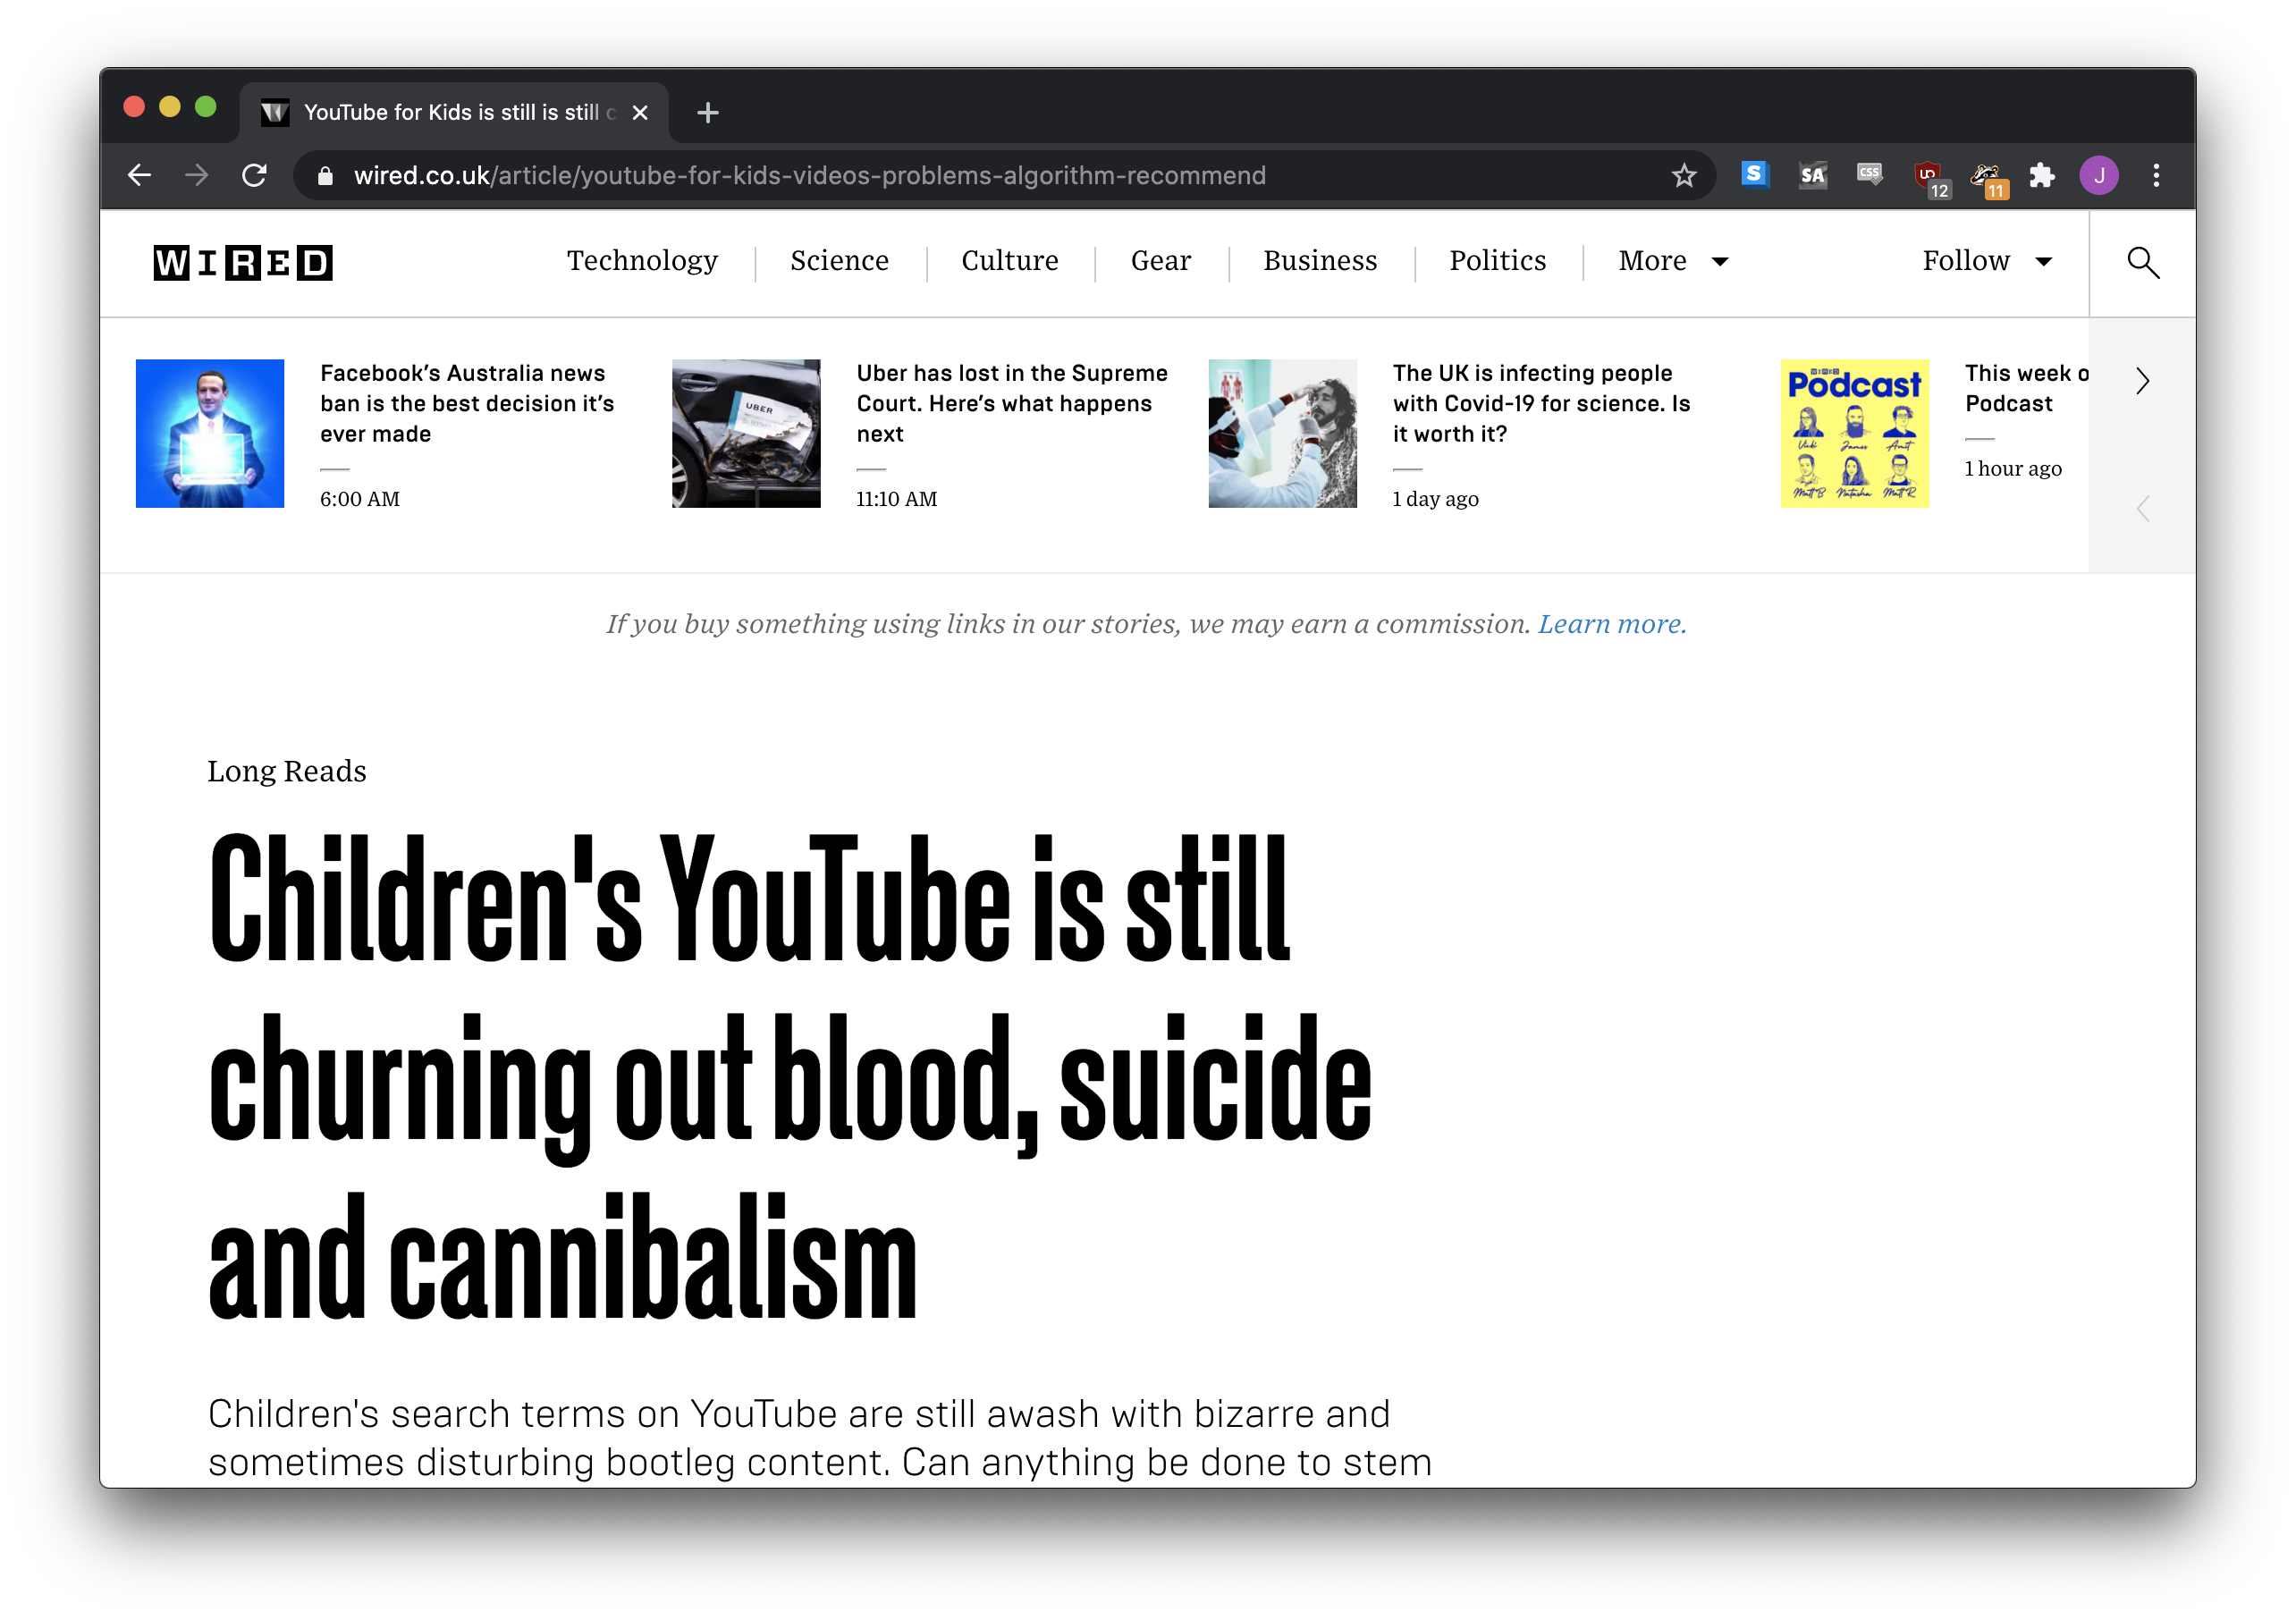Select the Science menu item
Screen dimensions: 2296x1620
(839, 261)
